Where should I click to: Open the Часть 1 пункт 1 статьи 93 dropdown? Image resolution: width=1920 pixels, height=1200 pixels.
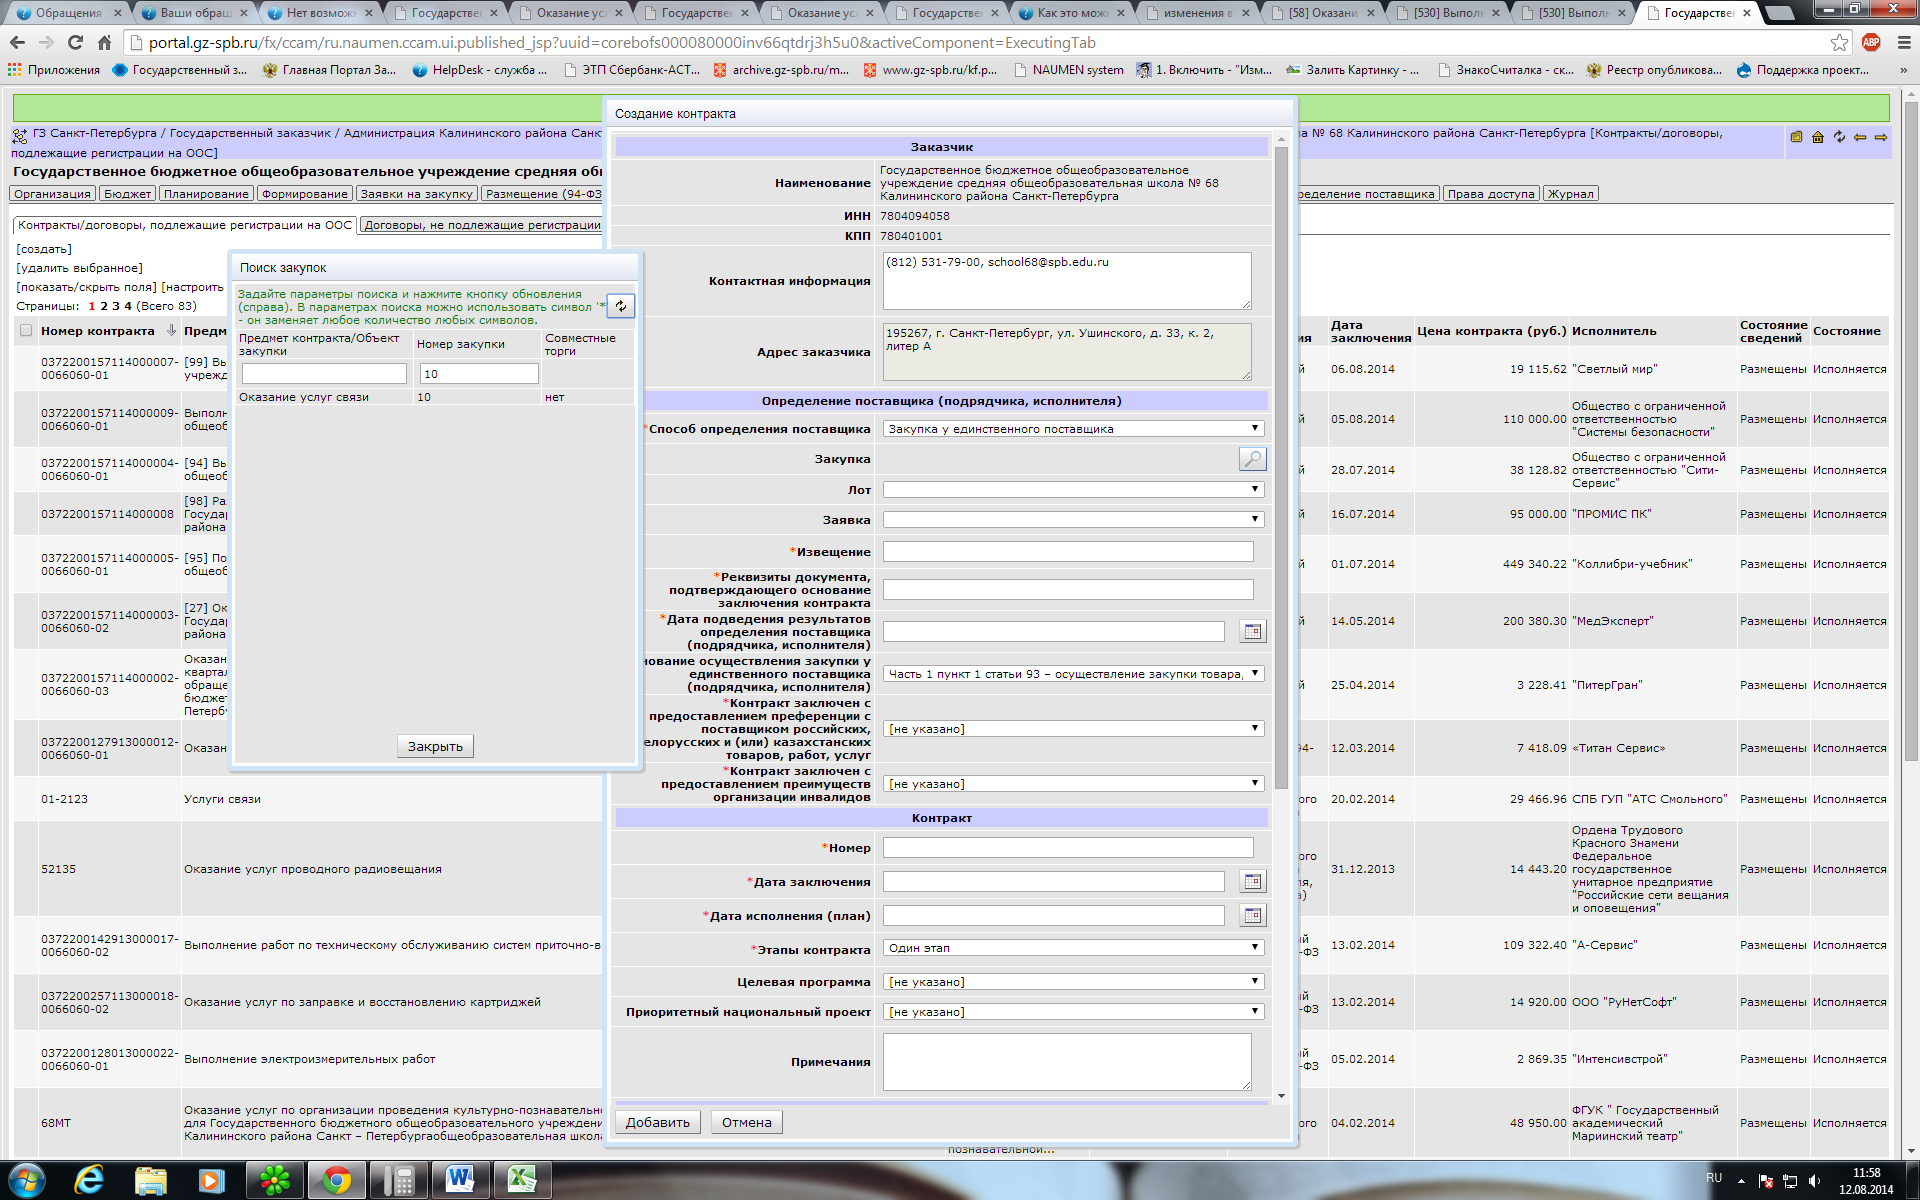coord(1073,673)
